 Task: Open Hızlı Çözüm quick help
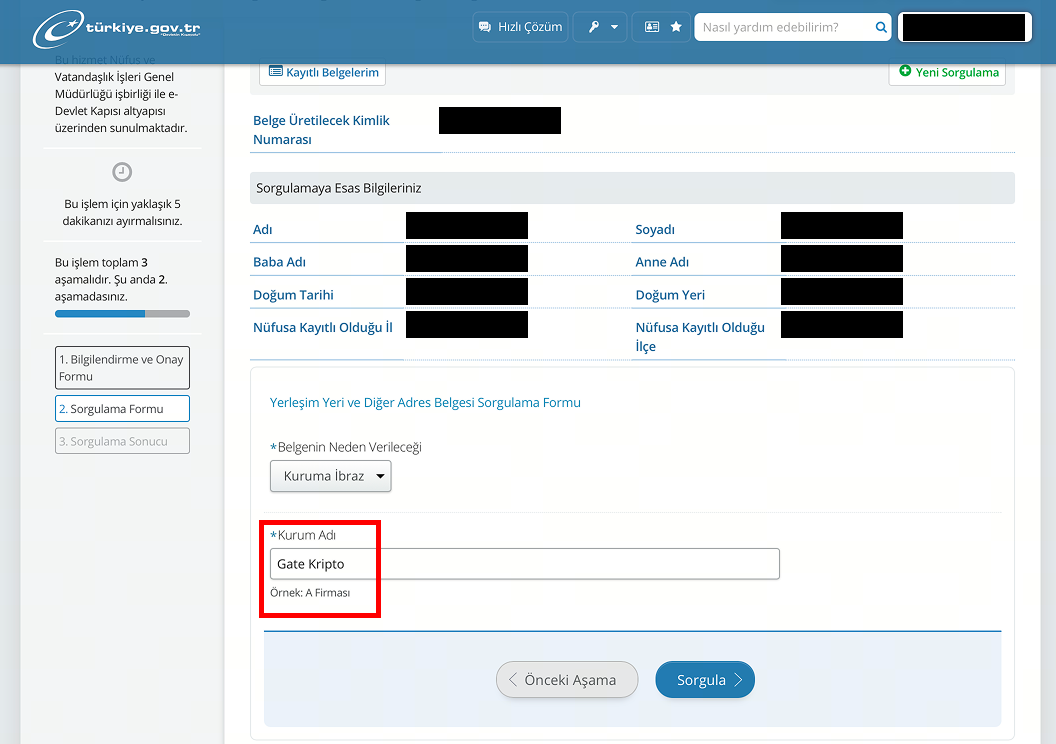520,27
